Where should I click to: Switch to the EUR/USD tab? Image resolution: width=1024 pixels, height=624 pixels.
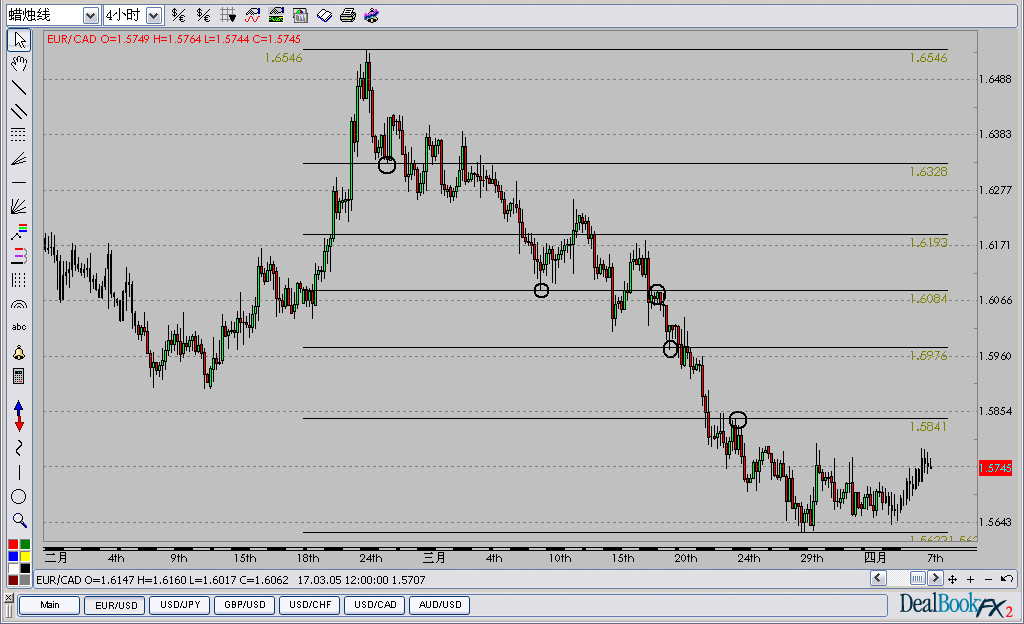point(115,605)
